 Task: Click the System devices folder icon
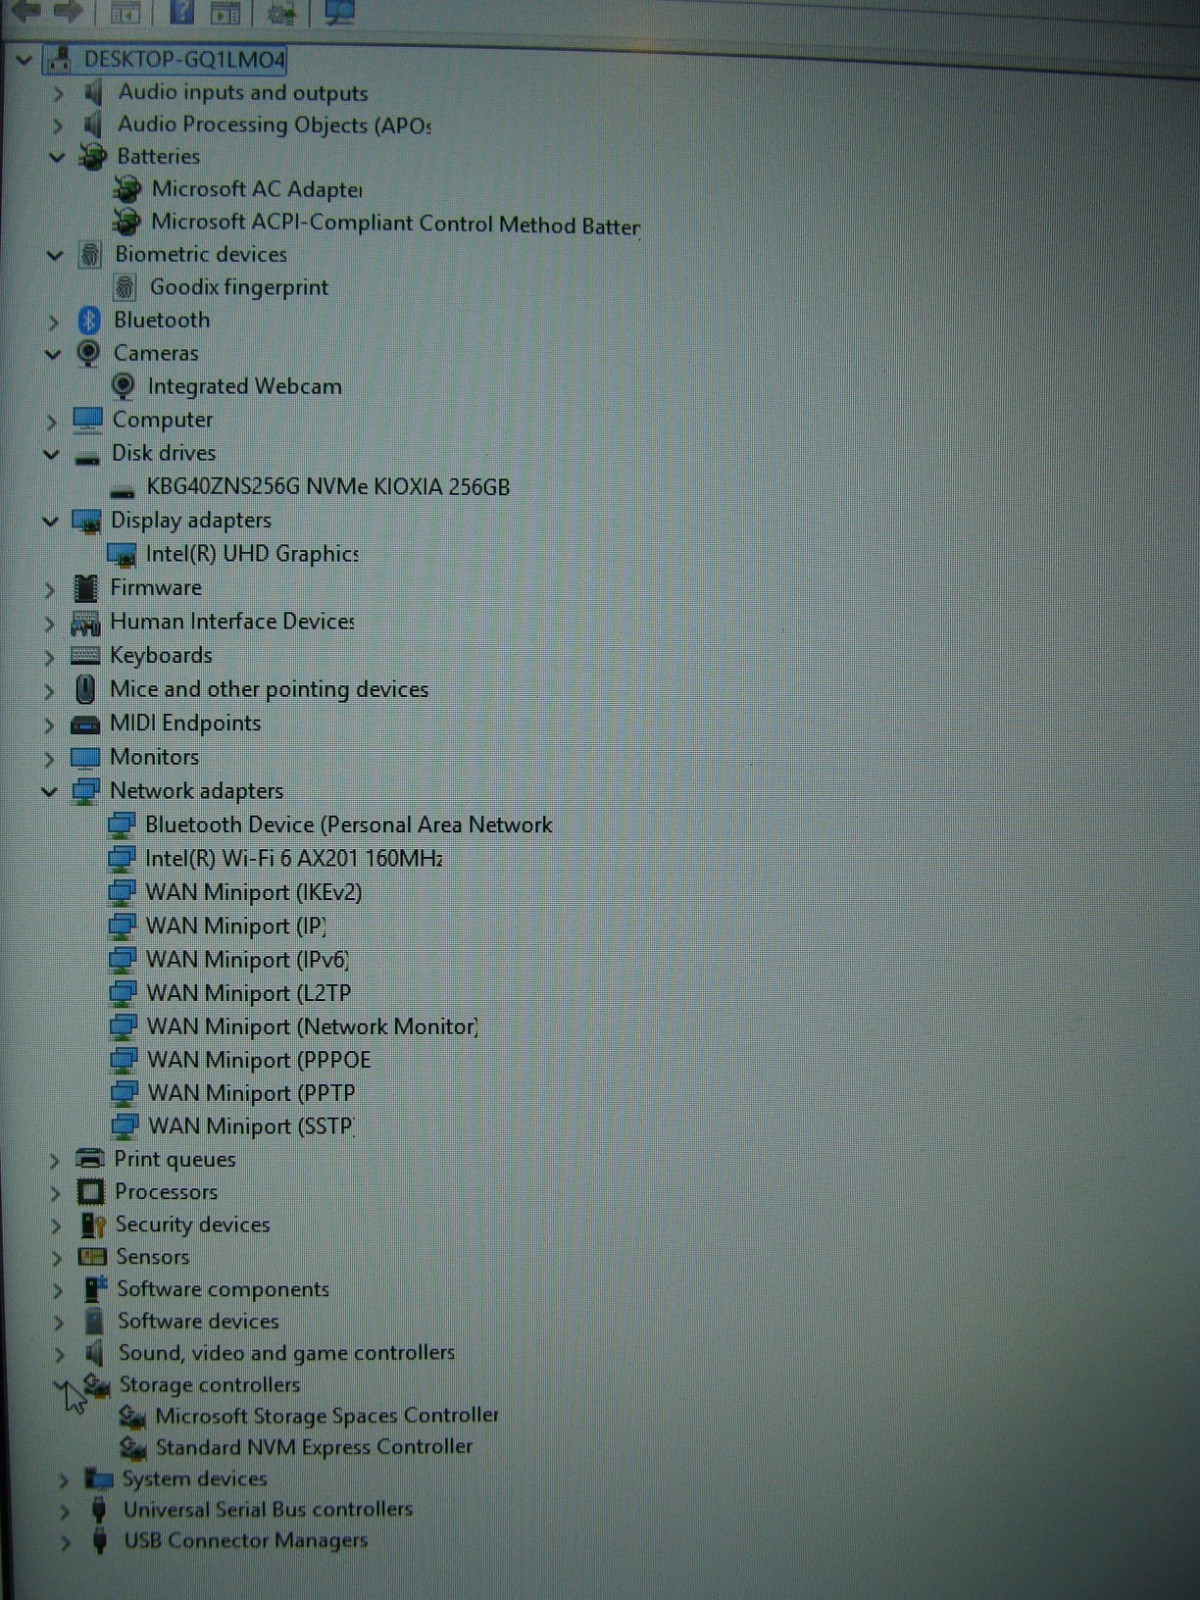(x=98, y=1478)
